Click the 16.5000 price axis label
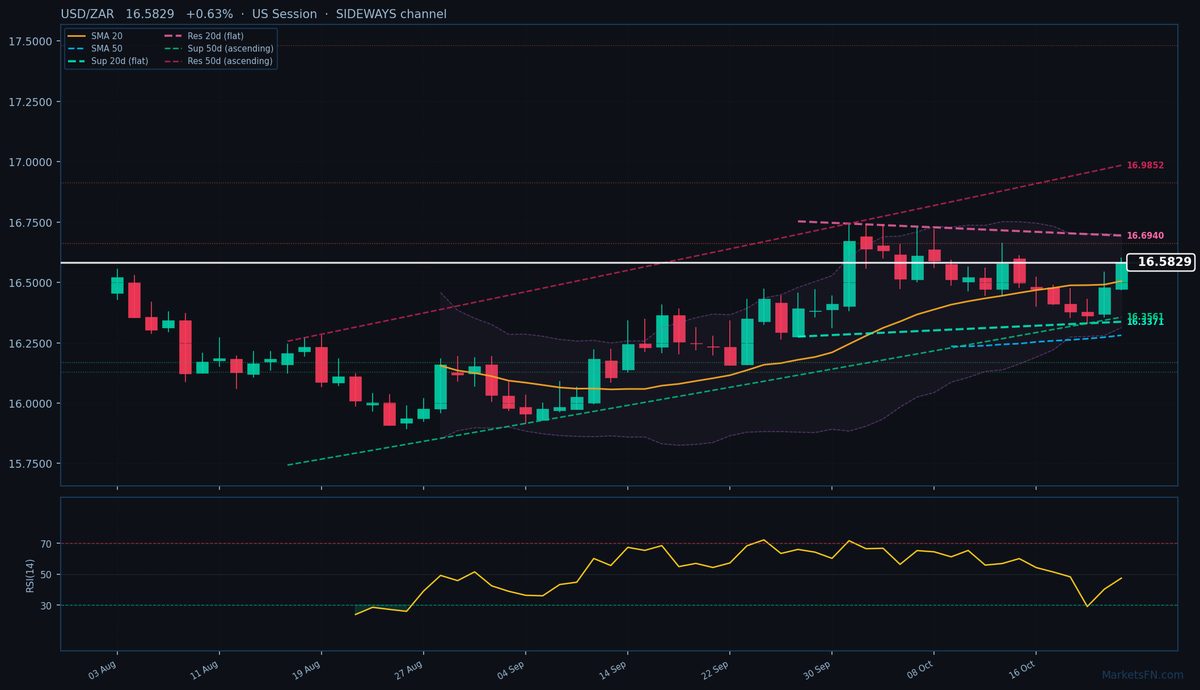Viewport: 1200px width, 690px height. coord(30,283)
